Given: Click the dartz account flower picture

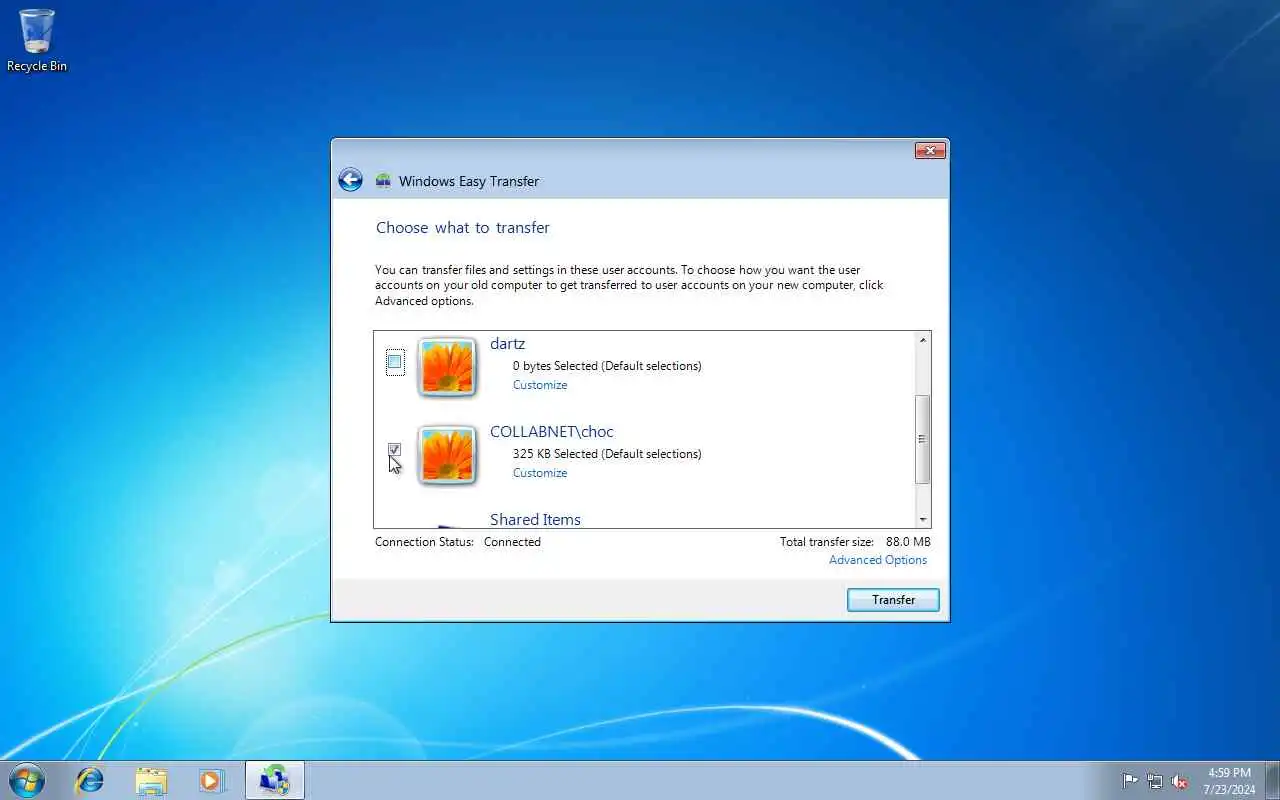Looking at the screenshot, I should (447, 367).
